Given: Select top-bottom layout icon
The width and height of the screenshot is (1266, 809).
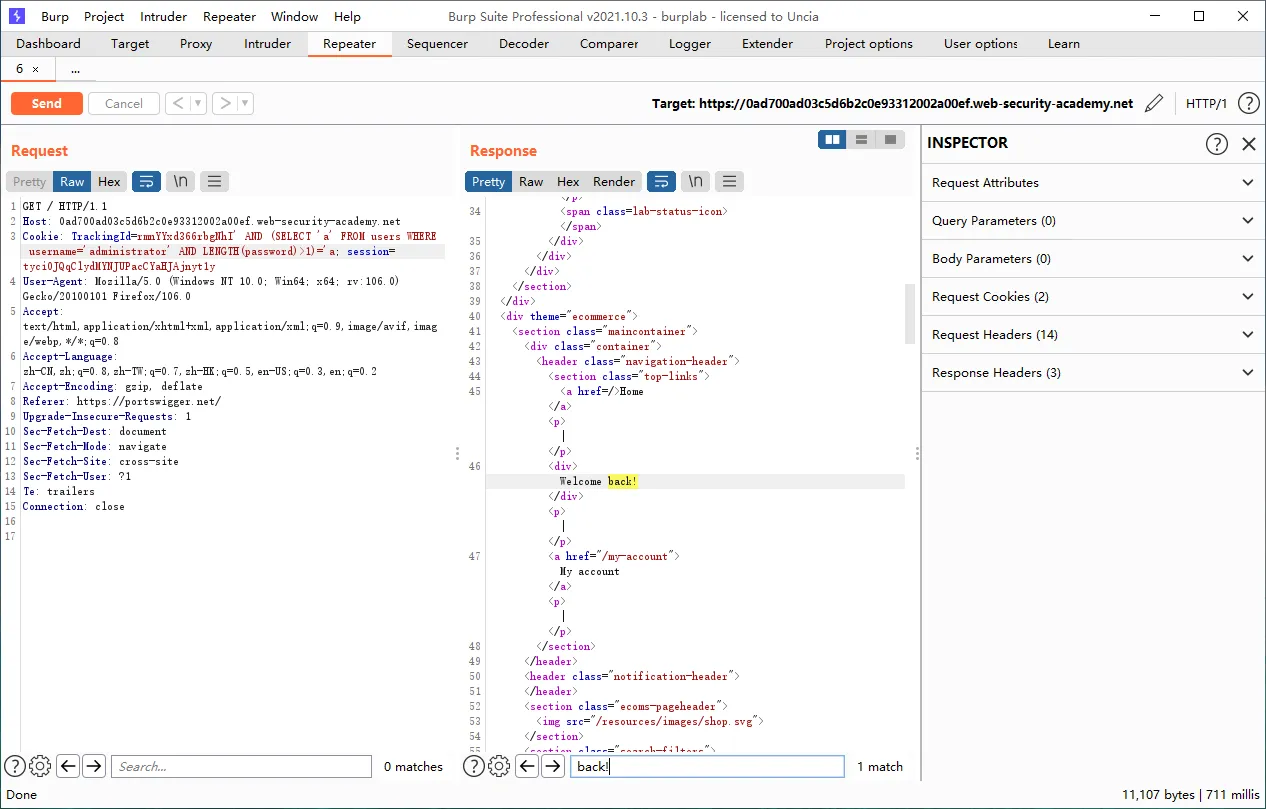Looking at the screenshot, I should coord(861,140).
